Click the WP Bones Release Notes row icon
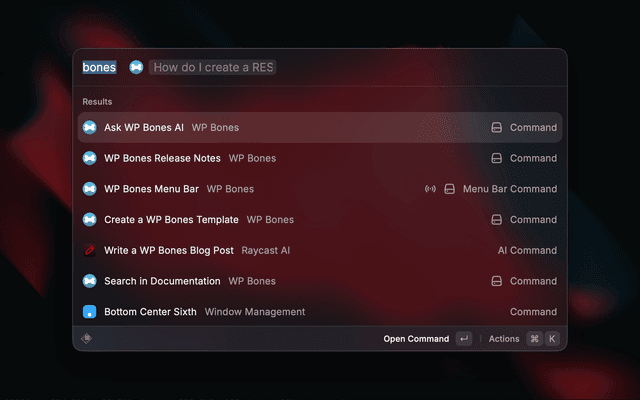Image resolution: width=640 pixels, height=400 pixels. (x=89, y=158)
